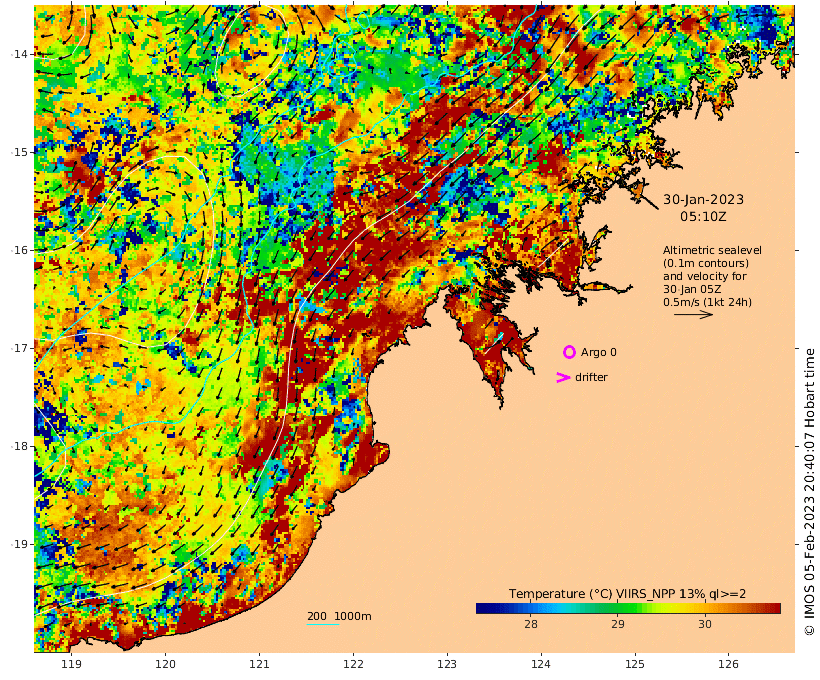
Task: Click longitude axis label '124'
Action: [x=541, y=664]
